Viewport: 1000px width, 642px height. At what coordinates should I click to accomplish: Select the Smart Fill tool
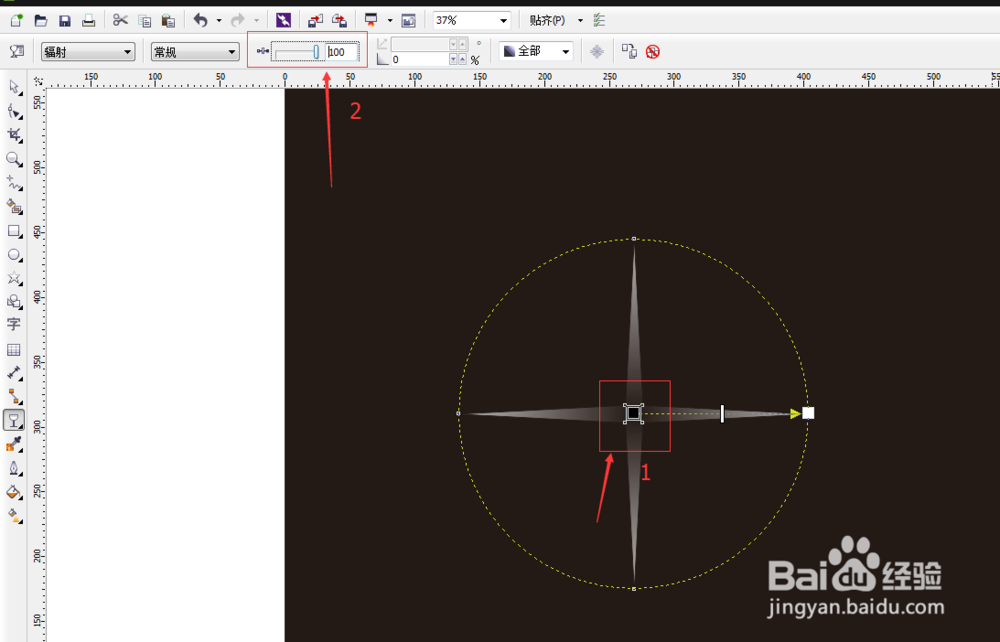tap(14, 207)
